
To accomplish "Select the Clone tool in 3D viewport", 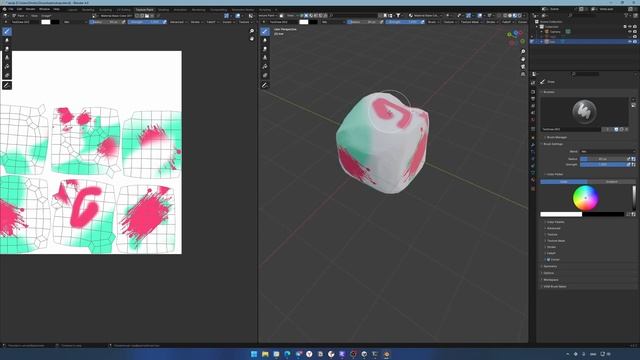I will click(265, 58).
